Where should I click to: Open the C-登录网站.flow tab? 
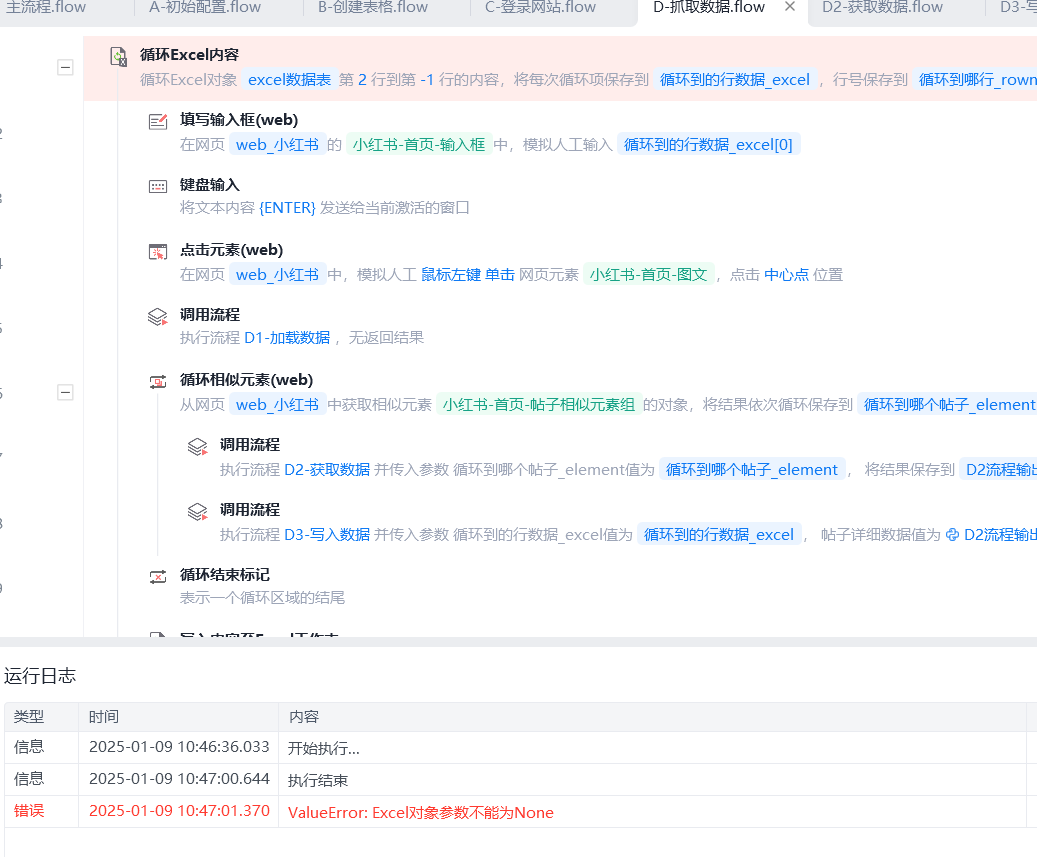click(x=541, y=8)
